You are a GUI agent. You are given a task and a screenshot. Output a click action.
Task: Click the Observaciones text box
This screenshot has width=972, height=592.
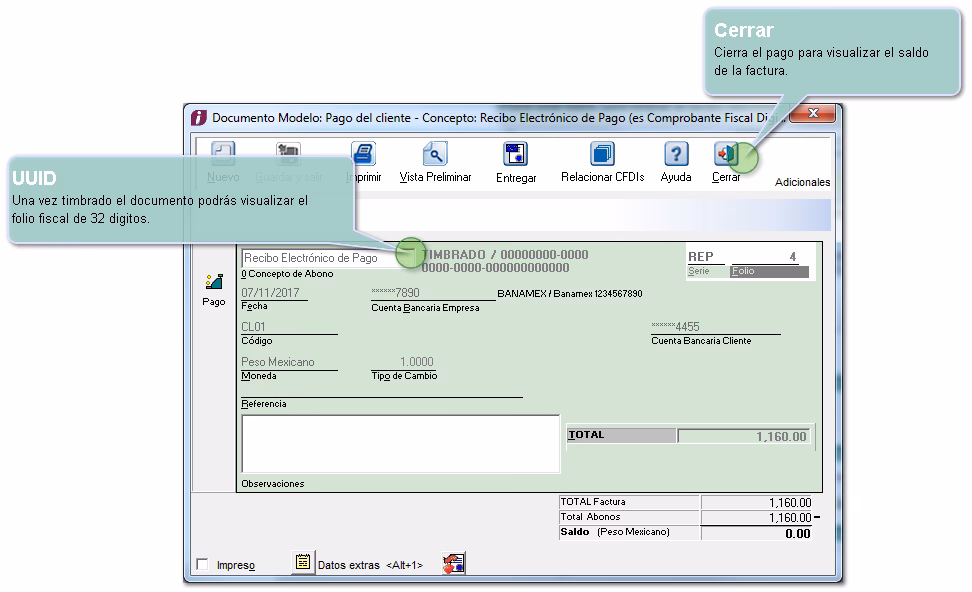[400, 444]
